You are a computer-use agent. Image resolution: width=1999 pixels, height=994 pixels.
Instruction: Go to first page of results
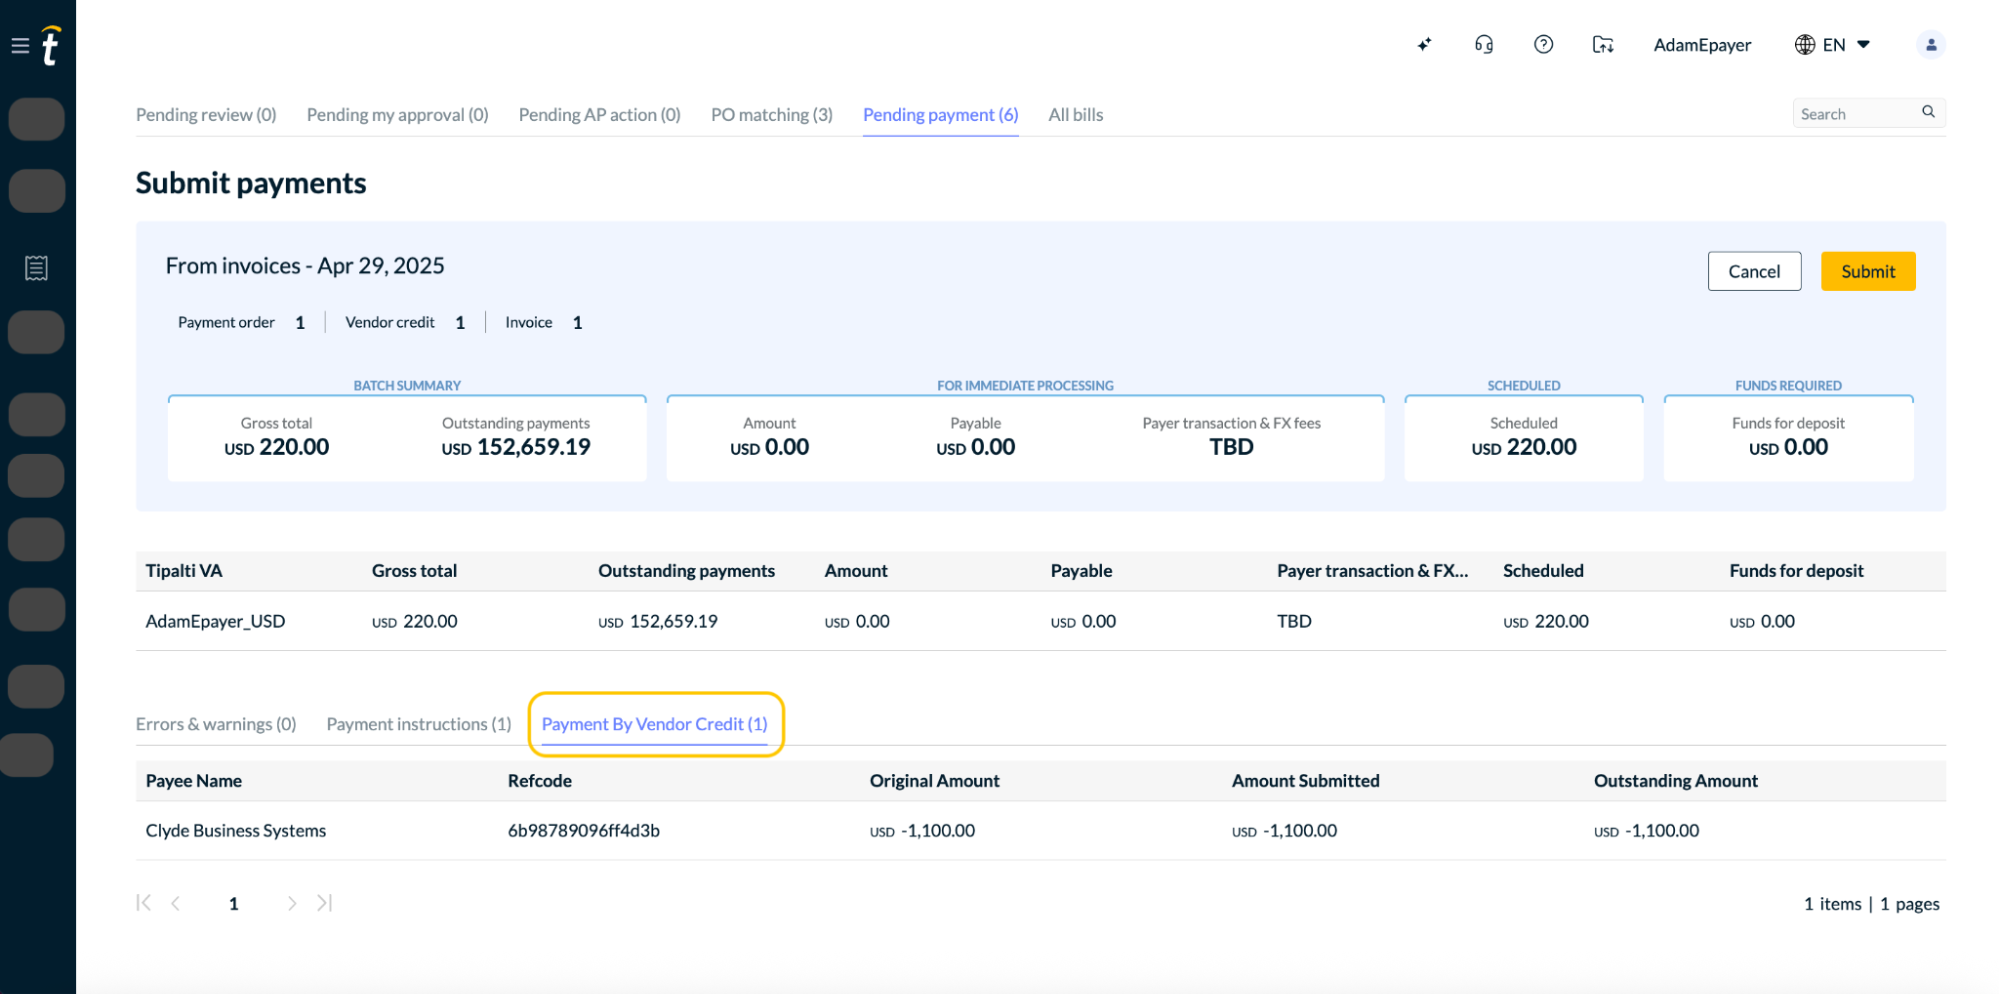click(144, 903)
